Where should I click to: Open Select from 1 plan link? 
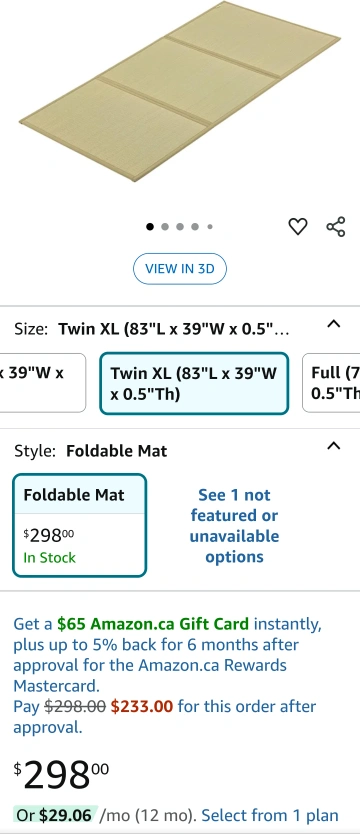click(x=270, y=815)
